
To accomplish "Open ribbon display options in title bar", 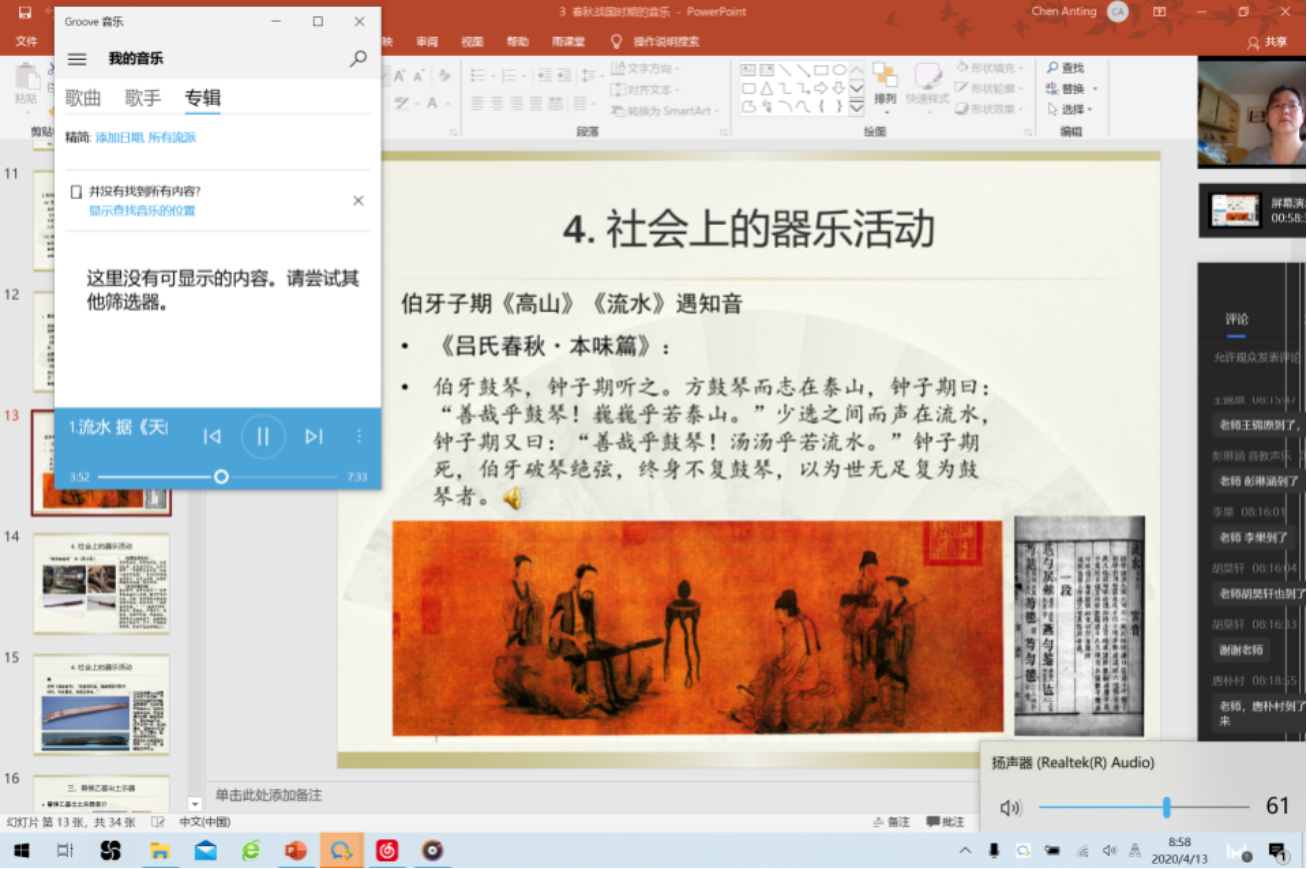I will [1159, 12].
